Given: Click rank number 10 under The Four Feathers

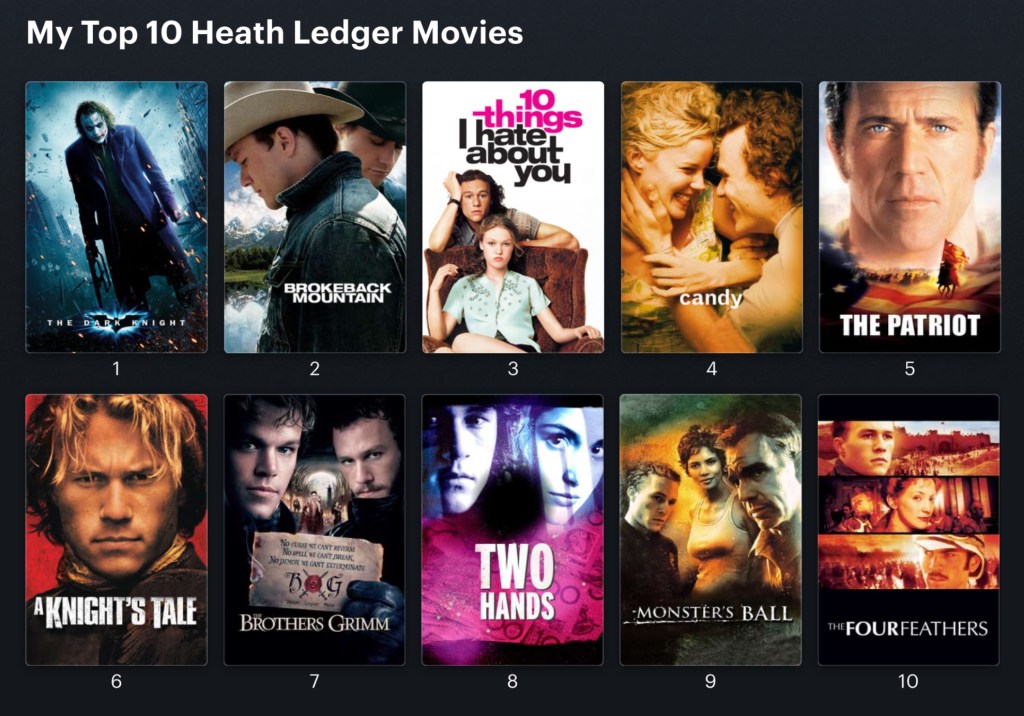Looking at the screenshot, I should pos(908,681).
